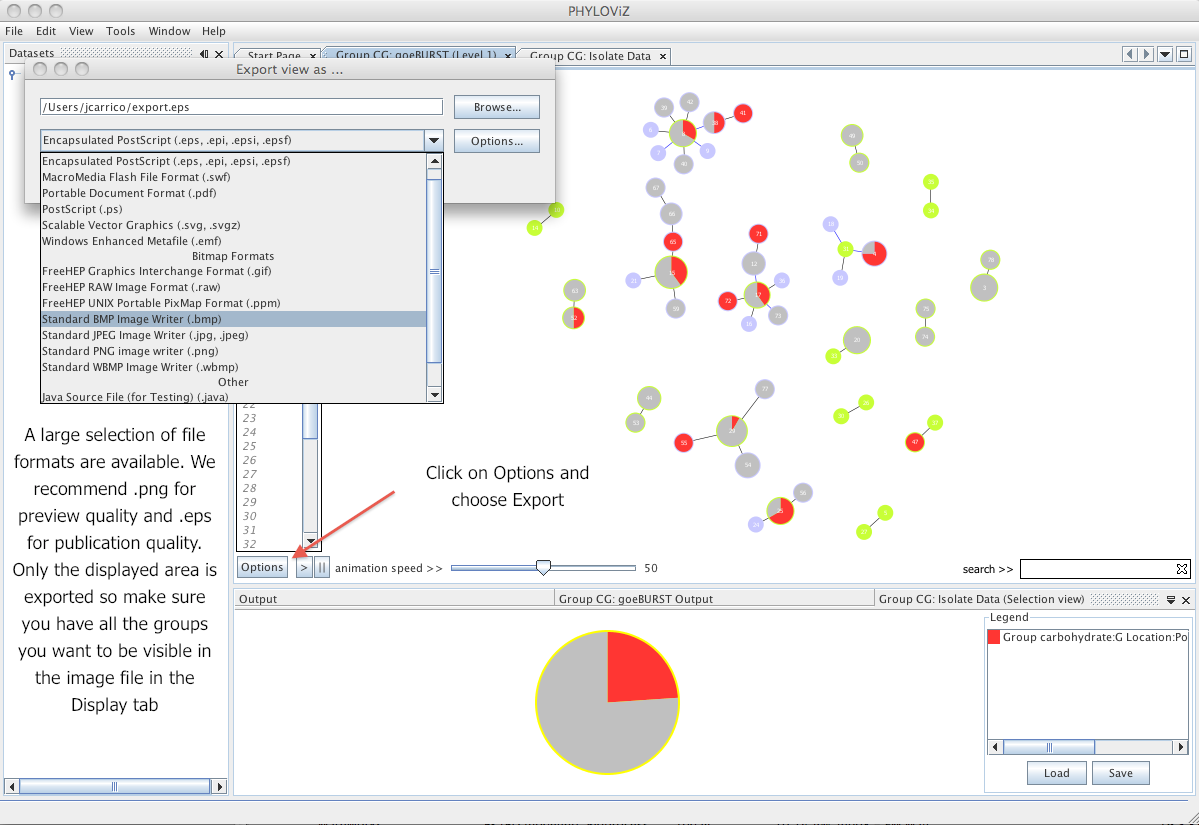Pause the animation
Image resolution: width=1199 pixels, height=825 pixels.
pyautogui.click(x=322, y=568)
